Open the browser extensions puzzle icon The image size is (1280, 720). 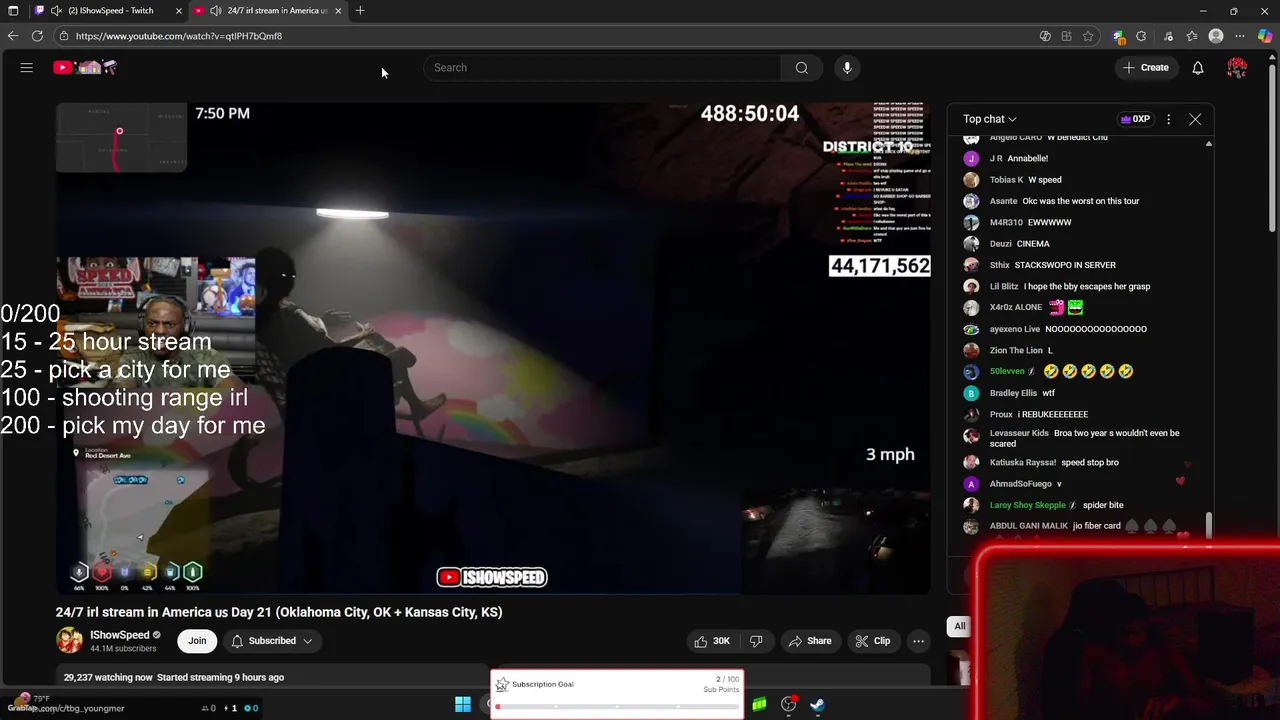coord(1141,36)
